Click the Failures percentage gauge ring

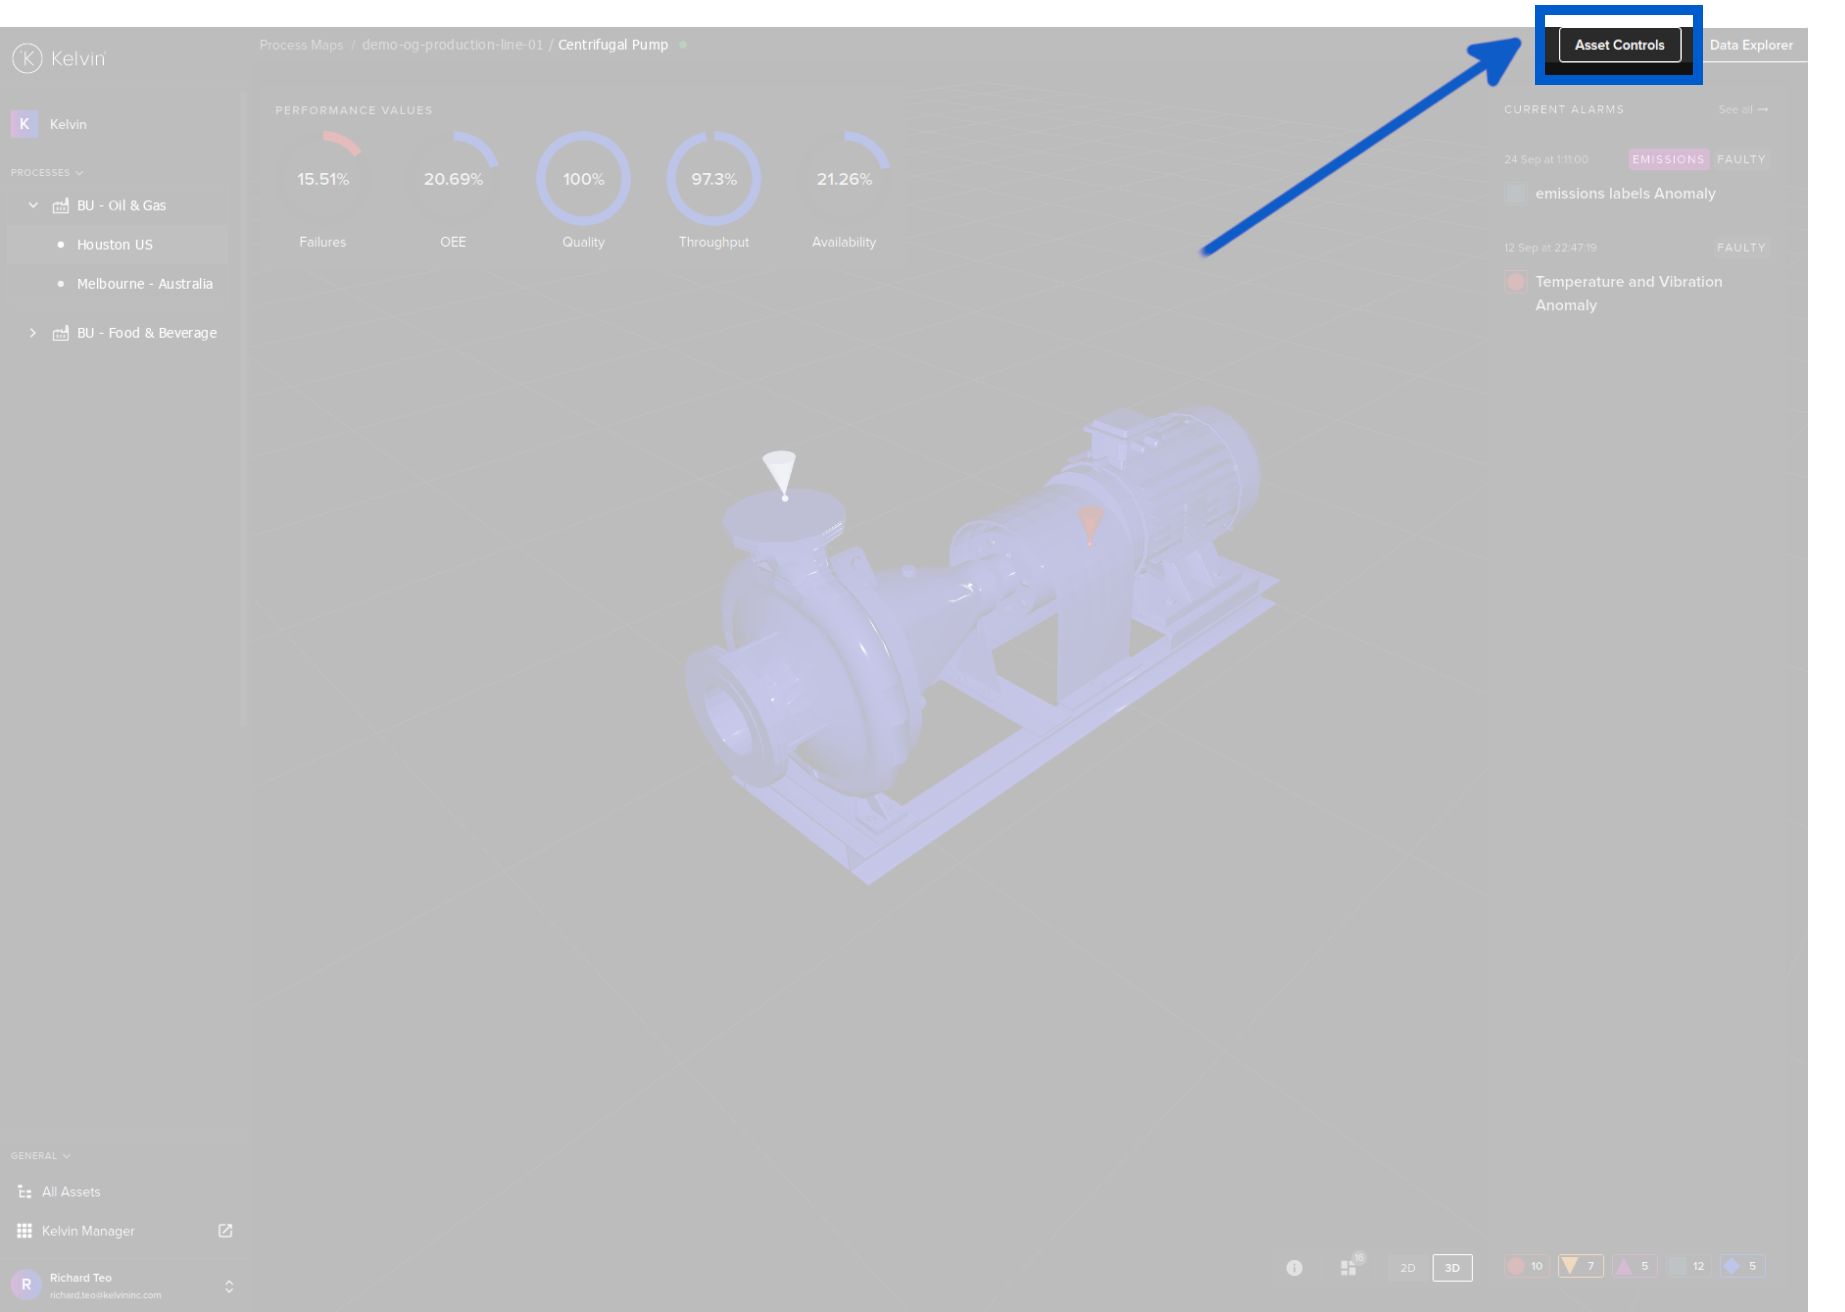pos(322,178)
